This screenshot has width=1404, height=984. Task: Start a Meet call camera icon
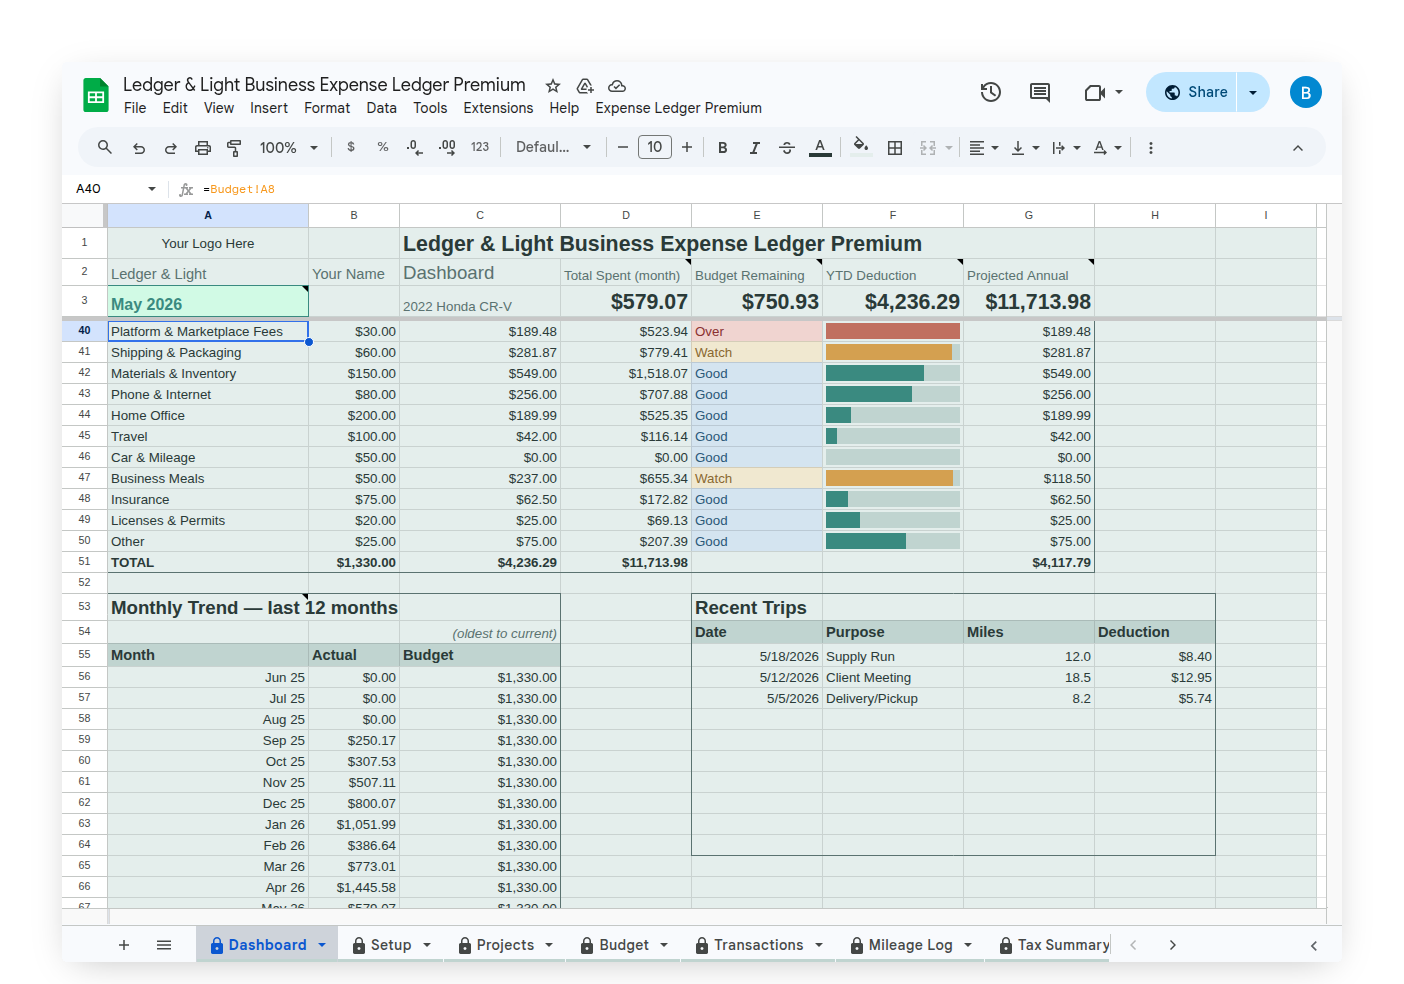(x=1095, y=92)
